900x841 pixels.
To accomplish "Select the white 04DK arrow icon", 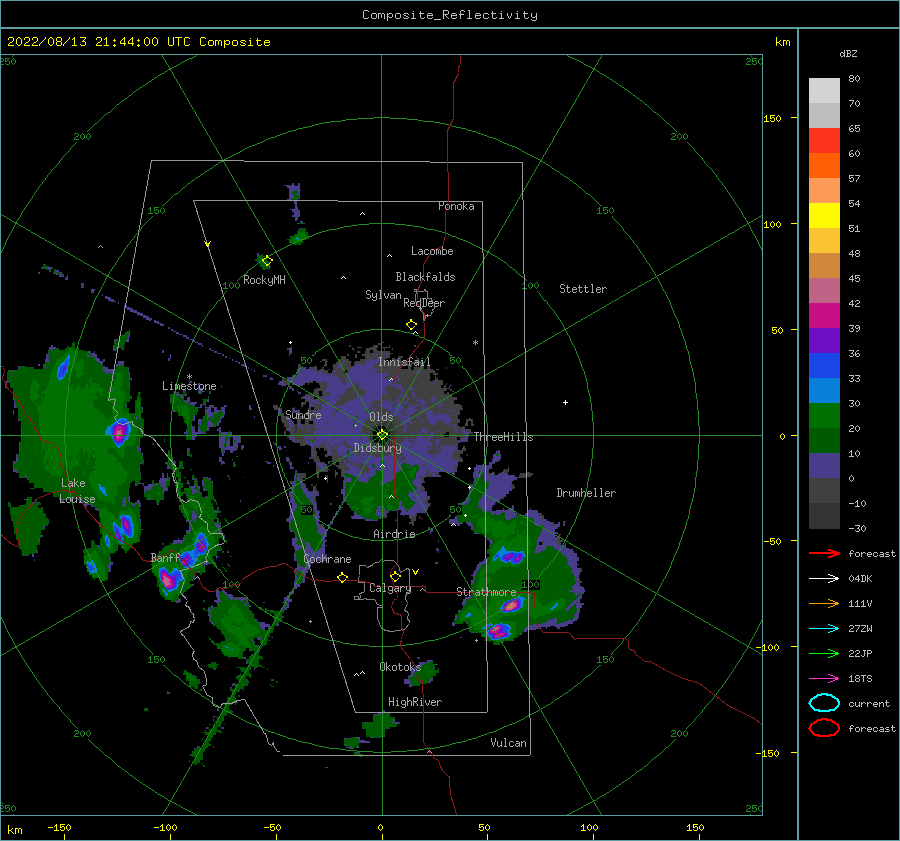I will [824, 579].
